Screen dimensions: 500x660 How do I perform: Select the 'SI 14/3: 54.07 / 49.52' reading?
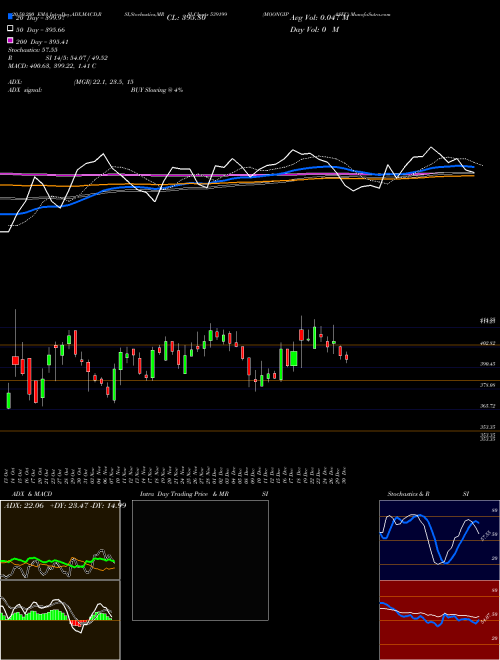77,58
